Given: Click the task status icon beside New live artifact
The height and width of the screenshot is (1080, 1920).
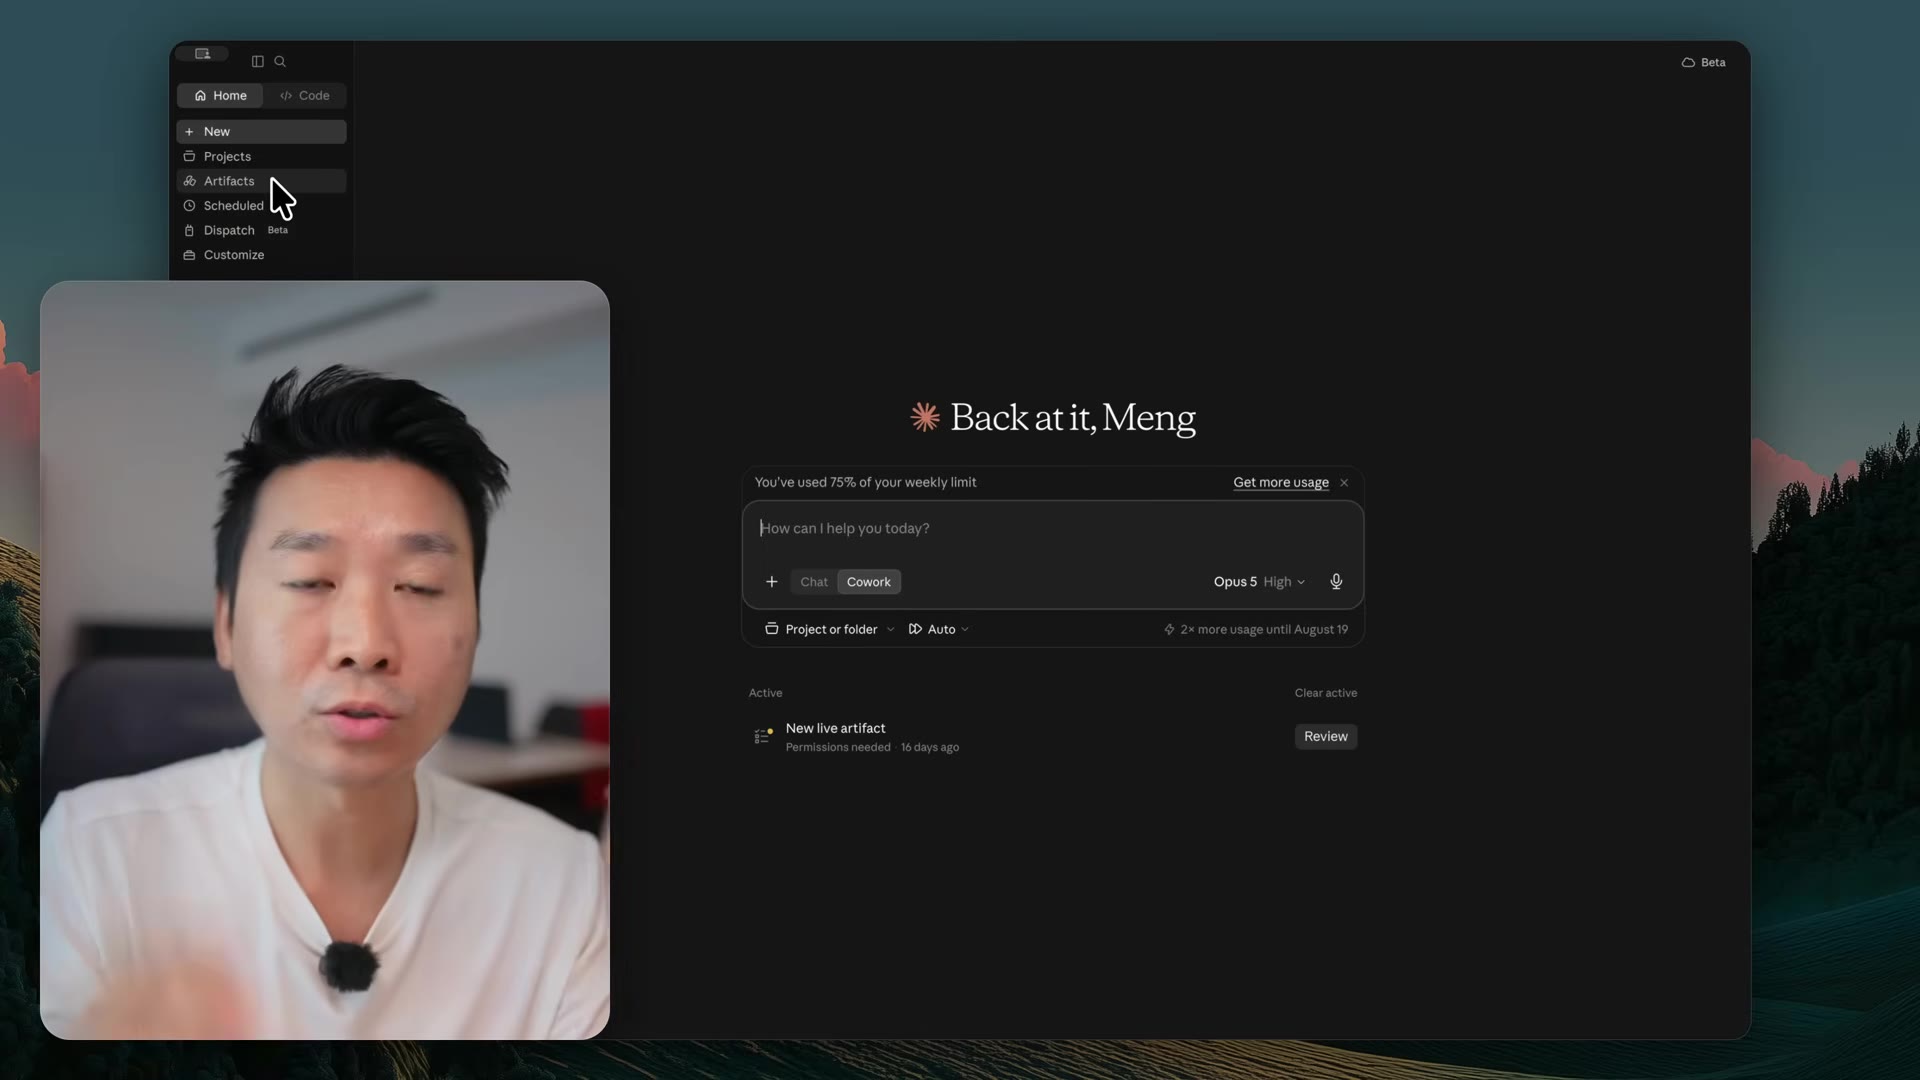Looking at the screenshot, I should point(763,736).
